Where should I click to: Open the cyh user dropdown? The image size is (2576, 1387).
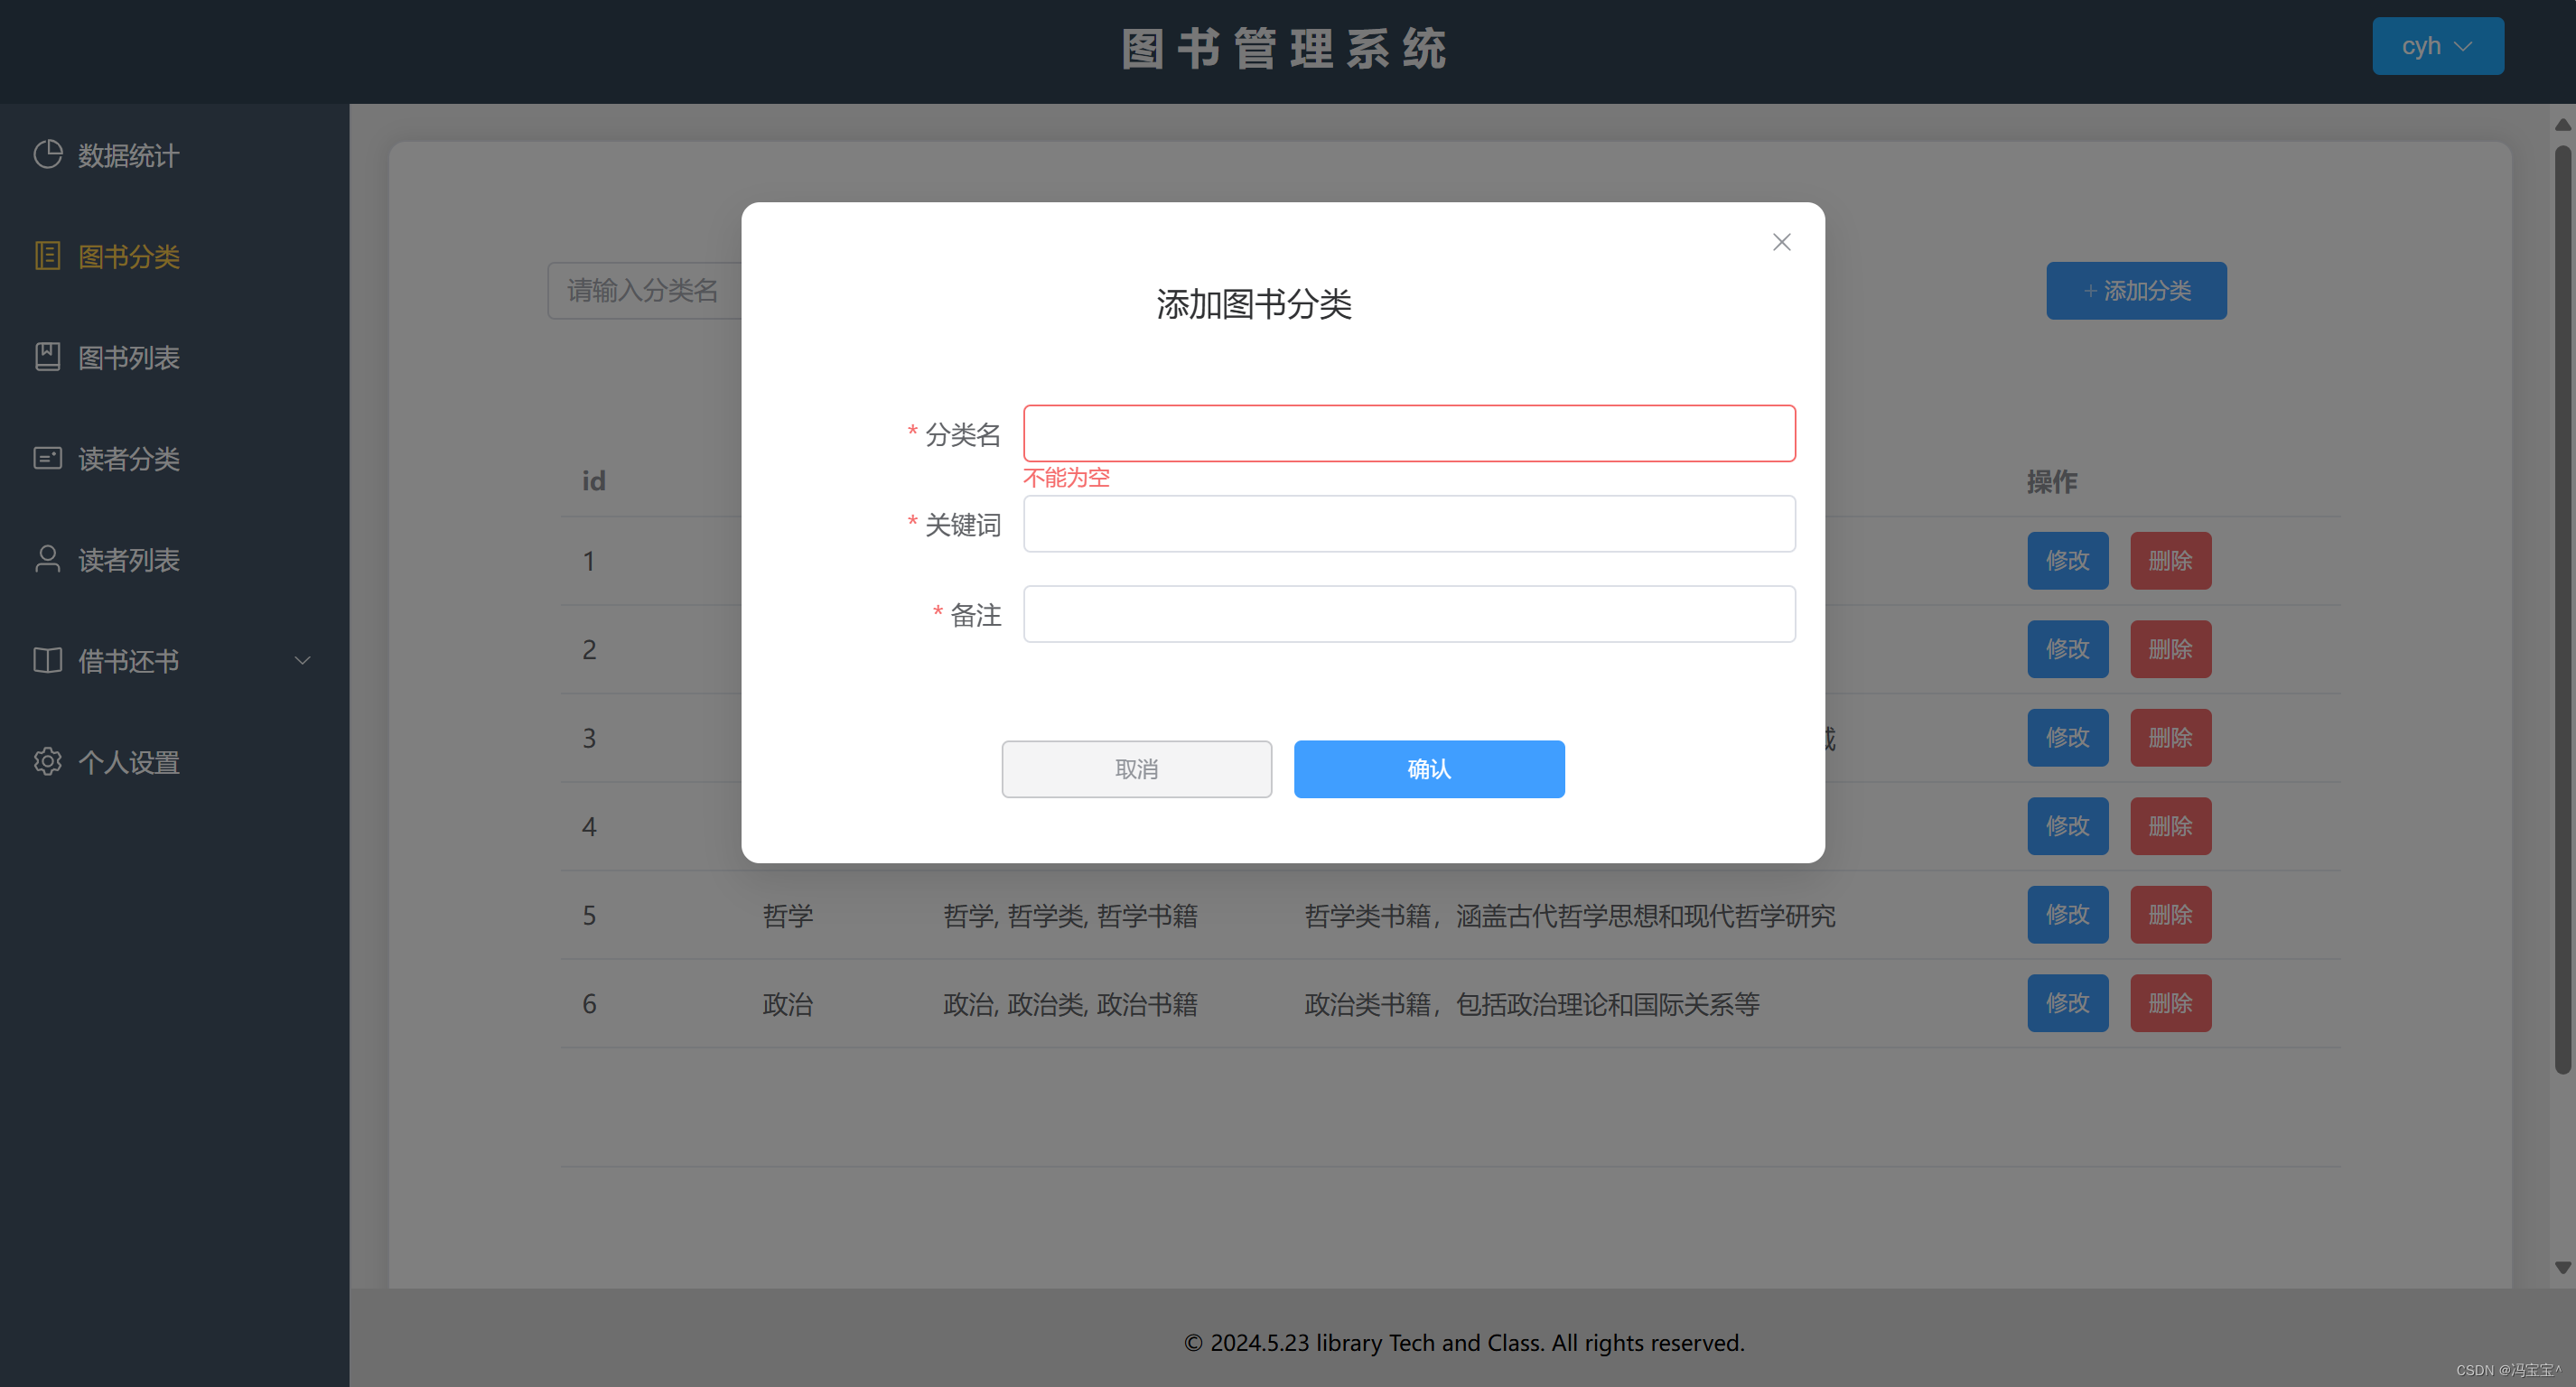(x=2437, y=46)
